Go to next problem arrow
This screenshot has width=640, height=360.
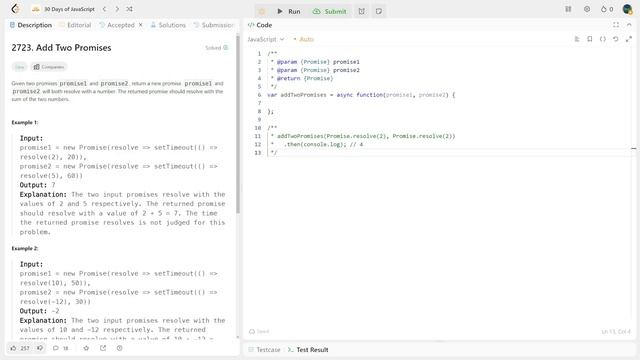coord(117,9)
